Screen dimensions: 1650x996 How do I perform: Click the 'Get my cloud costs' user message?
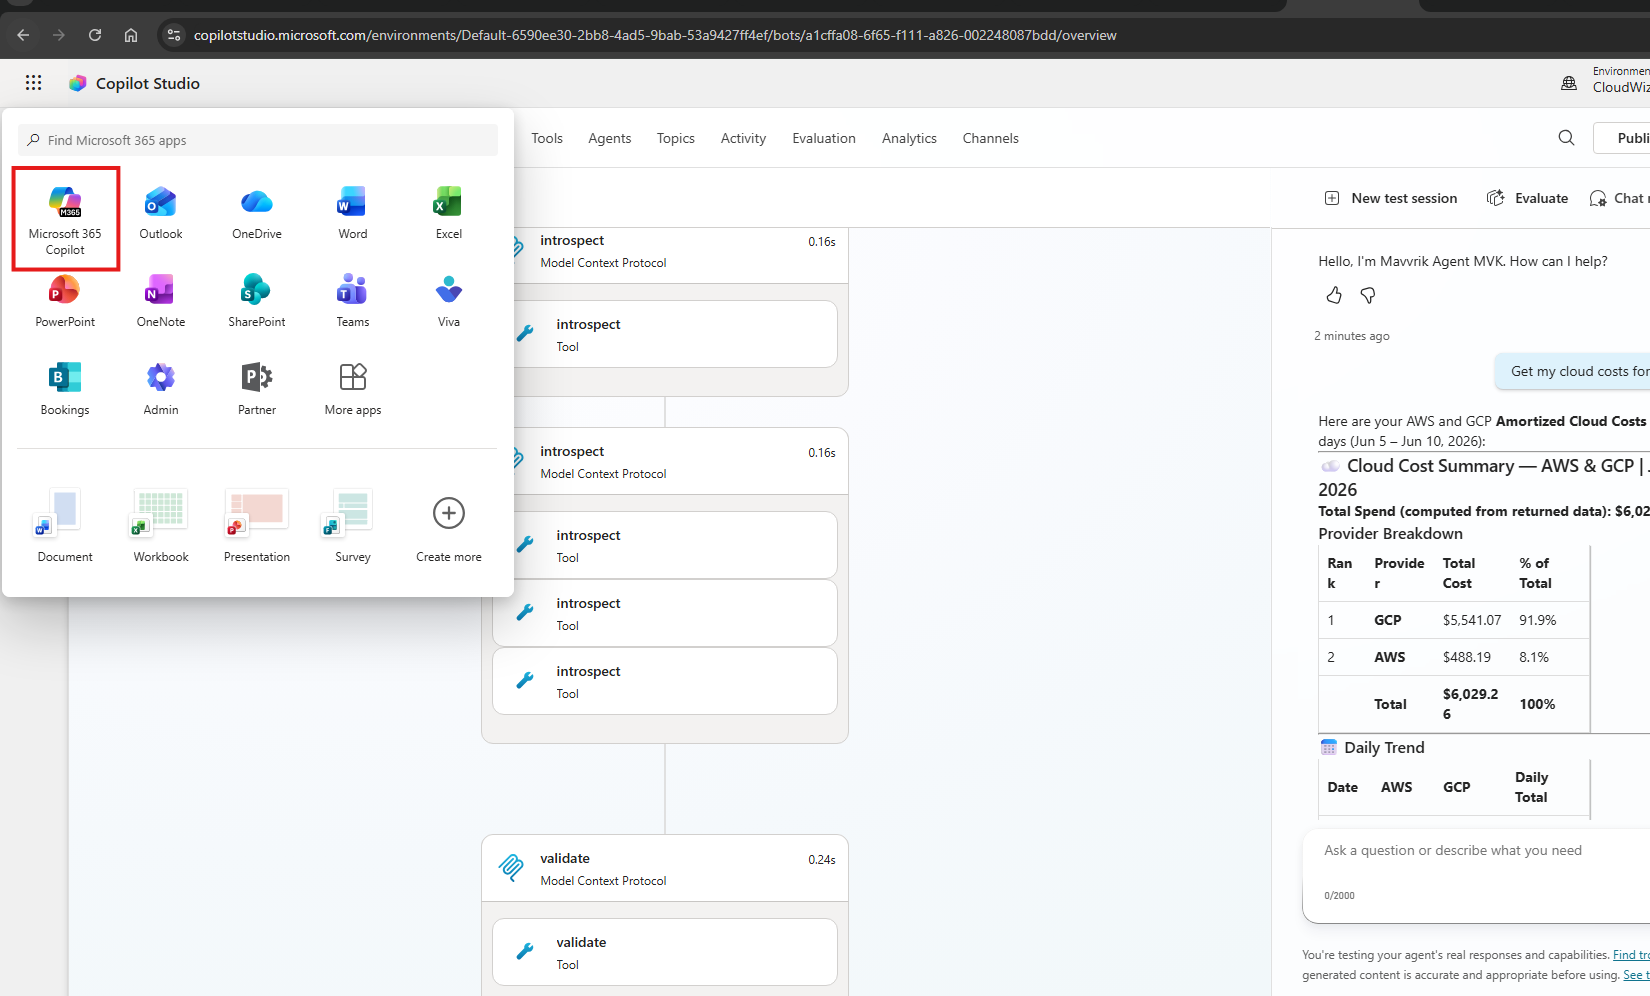[x=1575, y=371]
